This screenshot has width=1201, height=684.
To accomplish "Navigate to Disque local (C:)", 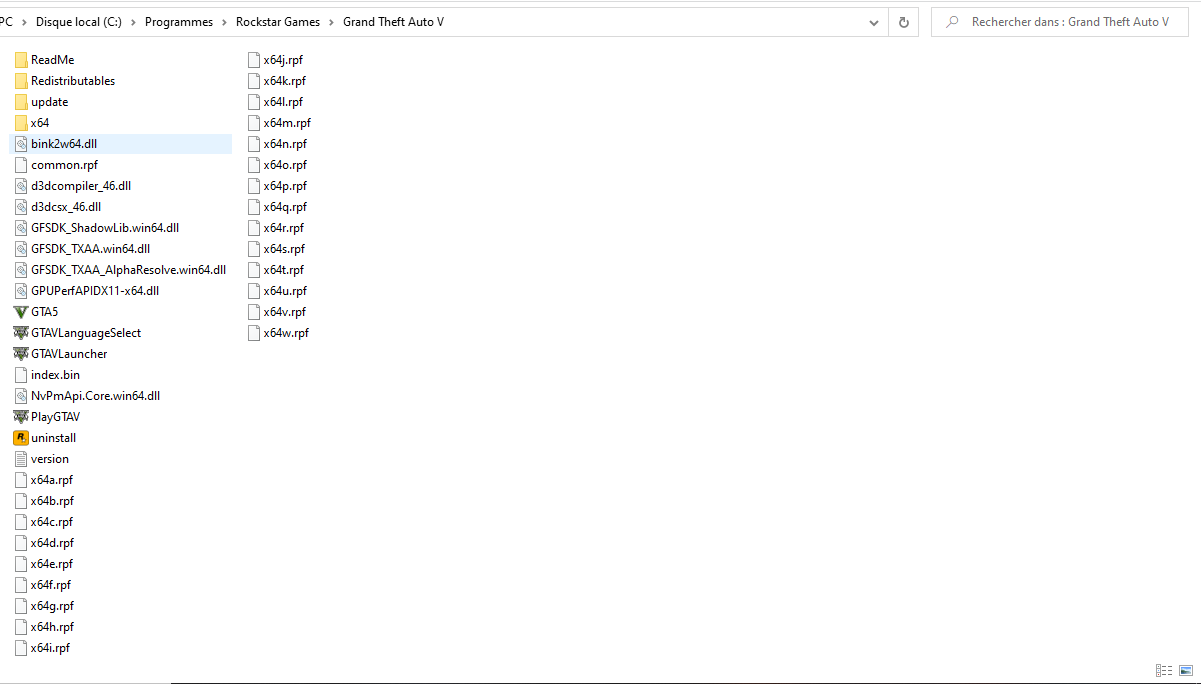I will (x=80, y=21).
